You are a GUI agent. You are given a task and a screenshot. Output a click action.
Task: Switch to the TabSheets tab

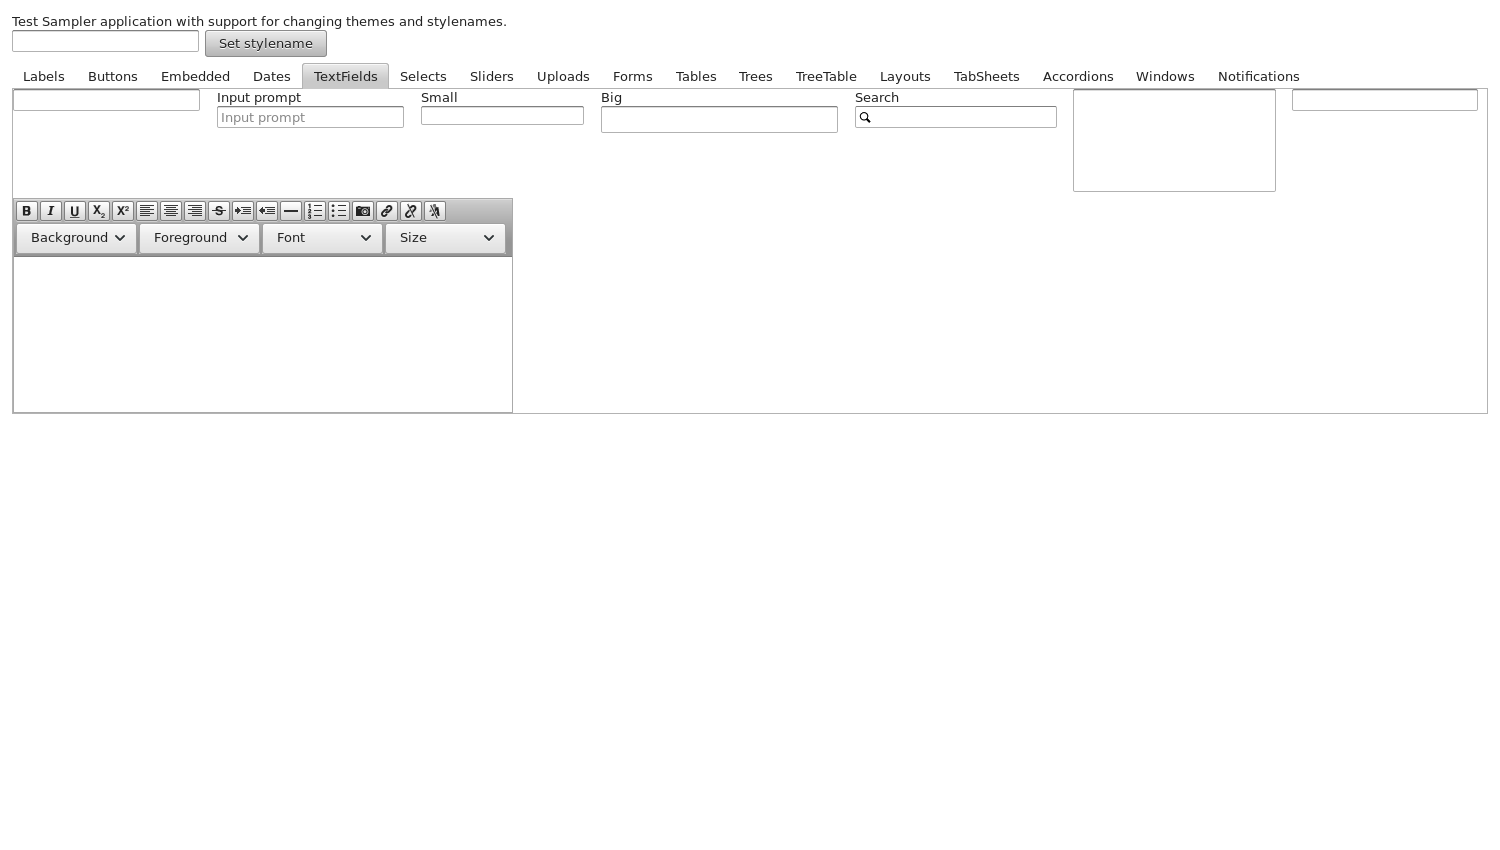[x=987, y=77]
